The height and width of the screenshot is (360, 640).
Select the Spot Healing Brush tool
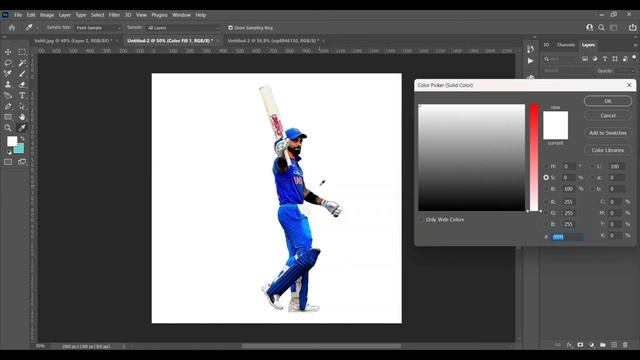pyautogui.click(x=8, y=73)
